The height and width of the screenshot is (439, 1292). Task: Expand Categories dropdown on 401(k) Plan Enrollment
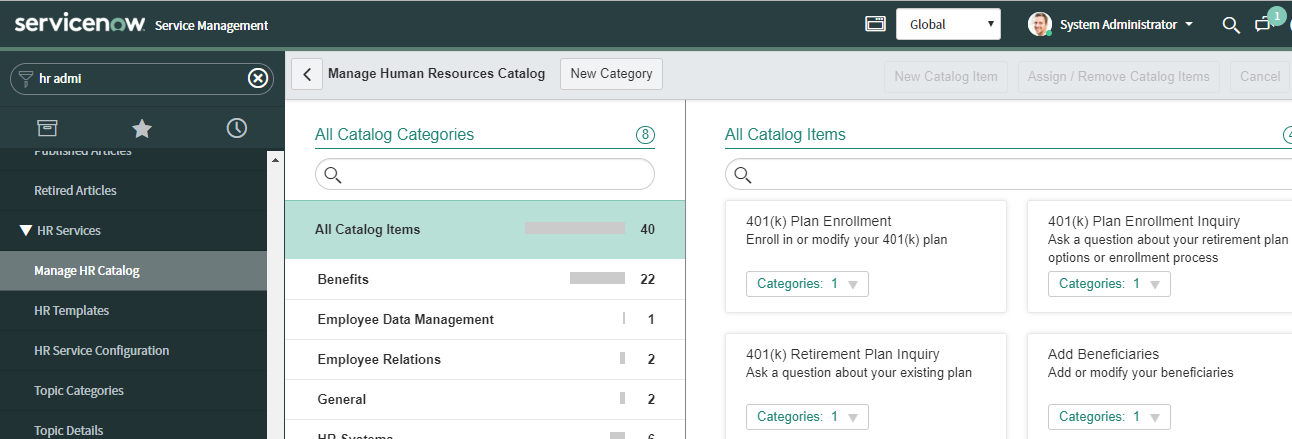click(x=807, y=284)
